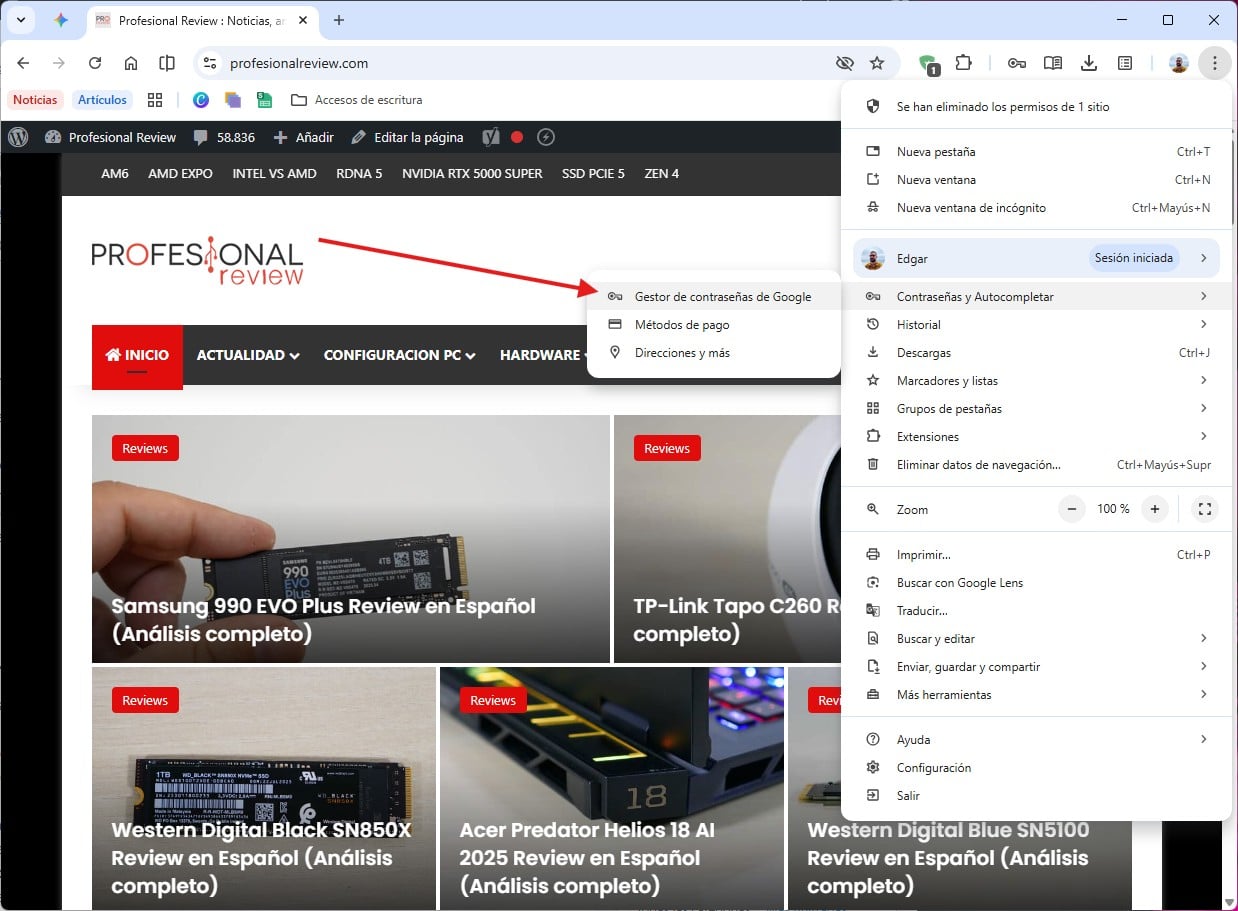Open the Downloads toolbar icon

(x=1089, y=63)
